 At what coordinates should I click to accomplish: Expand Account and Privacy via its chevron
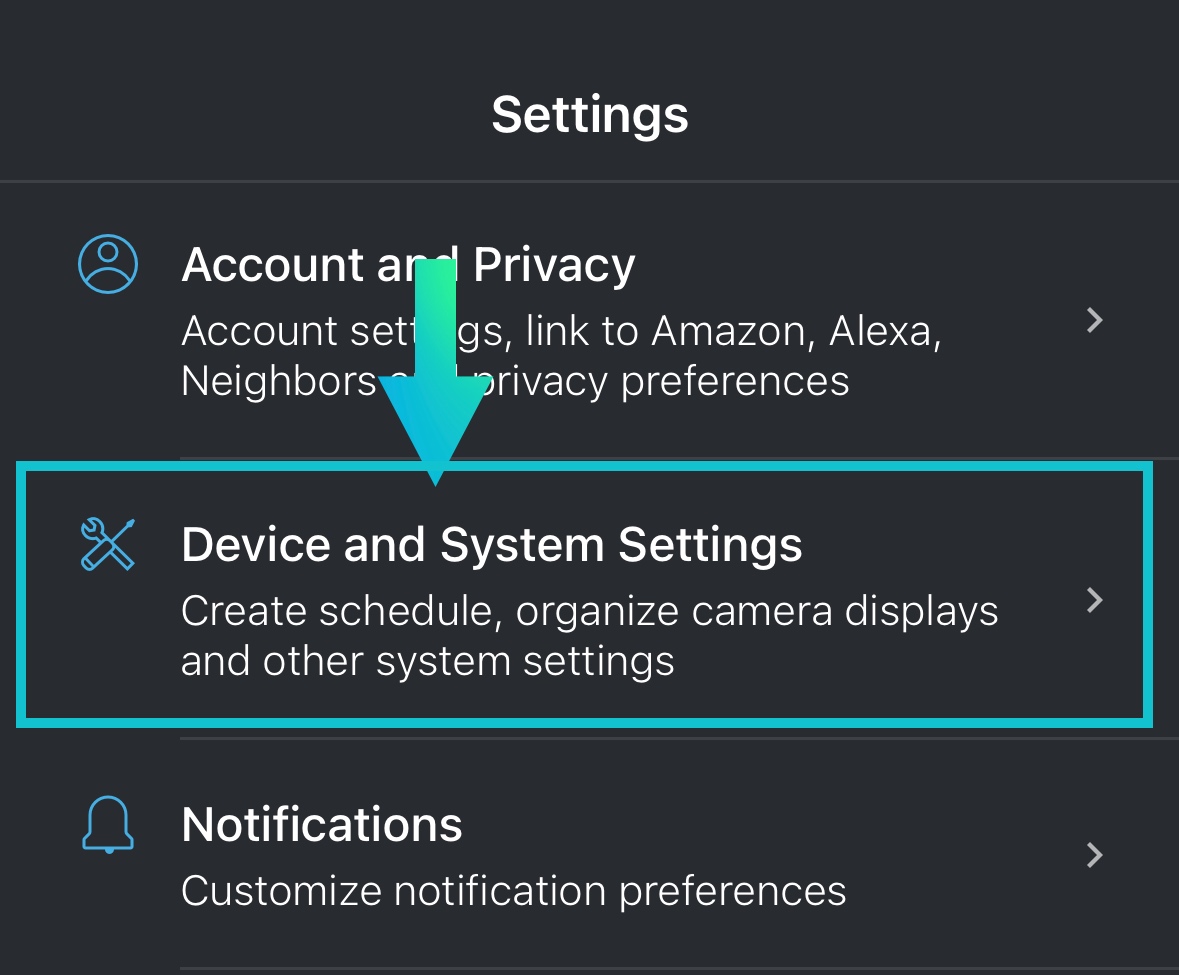[x=1095, y=320]
